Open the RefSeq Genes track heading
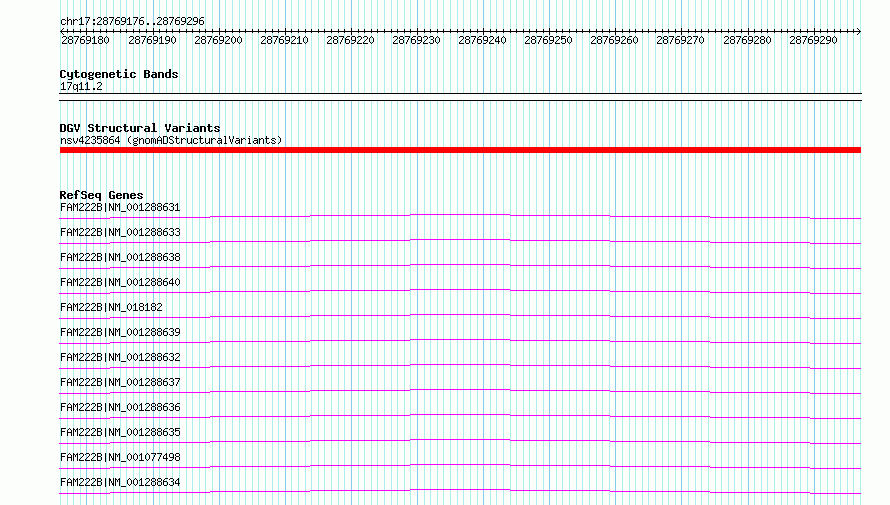890x505 pixels. (101, 195)
